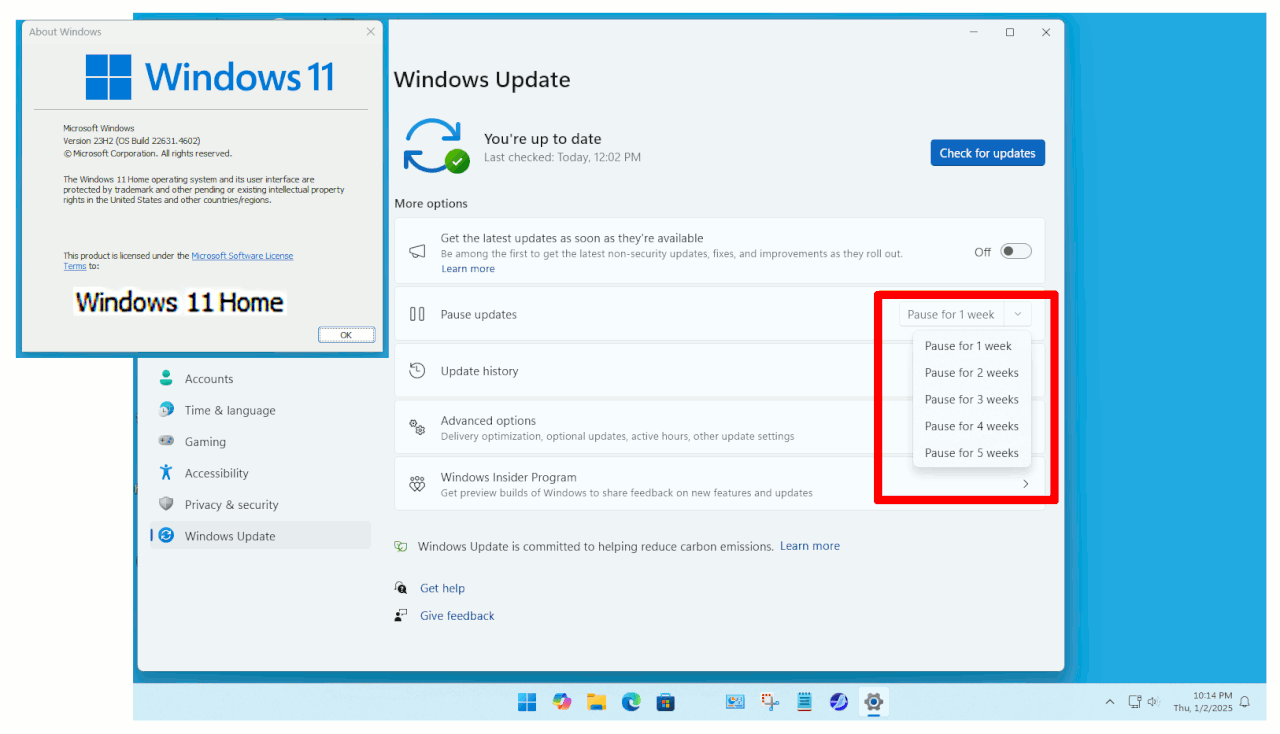This screenshot has height=734, width=1280.
Task: Click the Windows Insider Program icon
Action: pyautogui.click(x=417, y=484)
